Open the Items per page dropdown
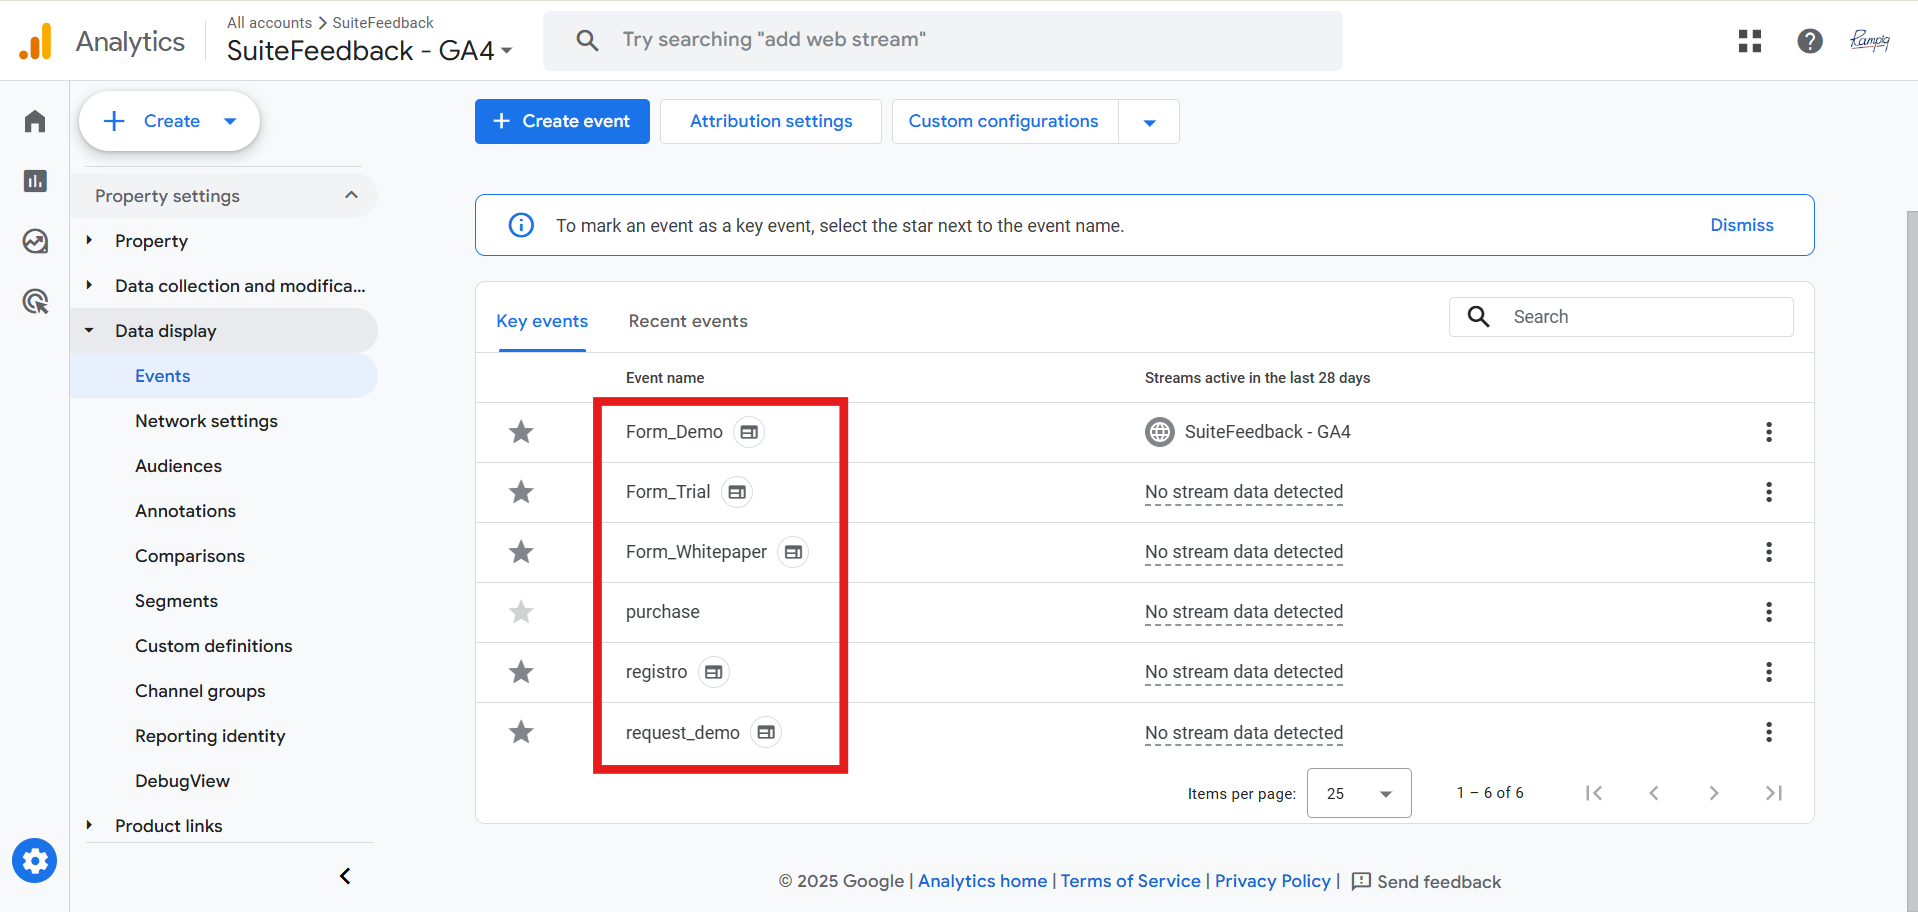The width and height of the screenshot is (1918, 912). click(1358, 793)
